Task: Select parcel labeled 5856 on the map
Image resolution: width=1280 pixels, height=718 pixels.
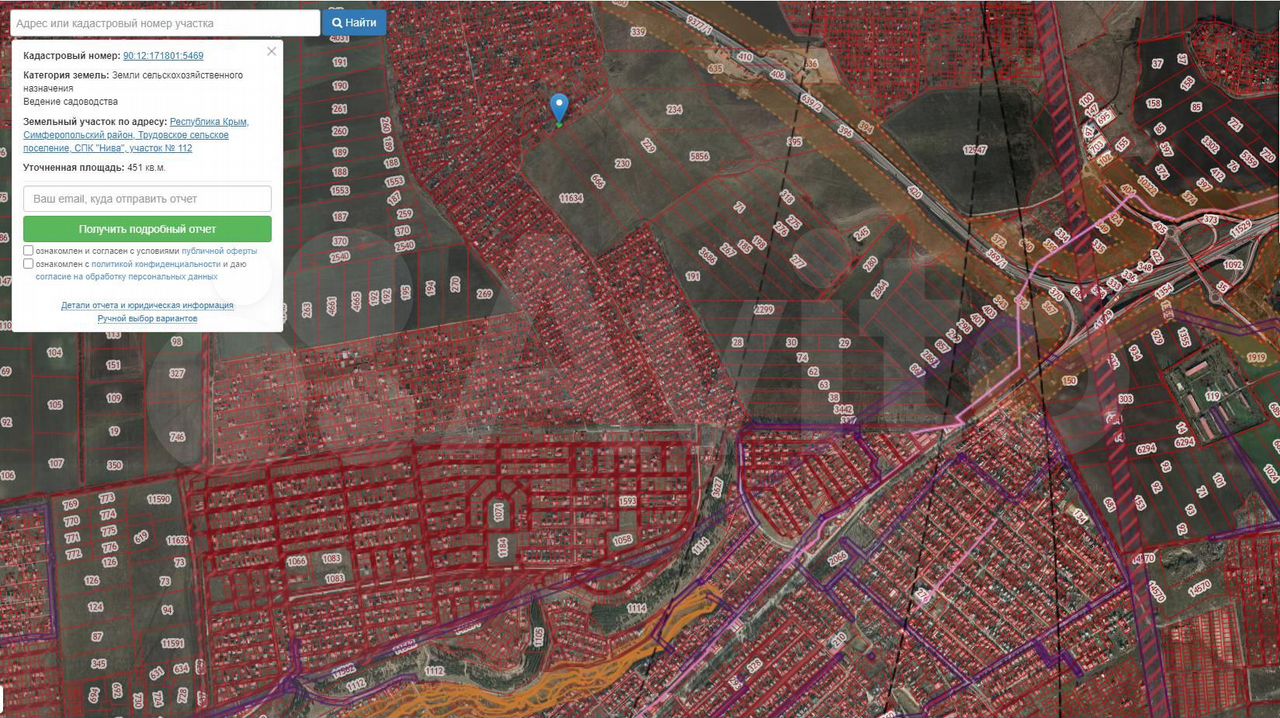Action: click(699, 157)
